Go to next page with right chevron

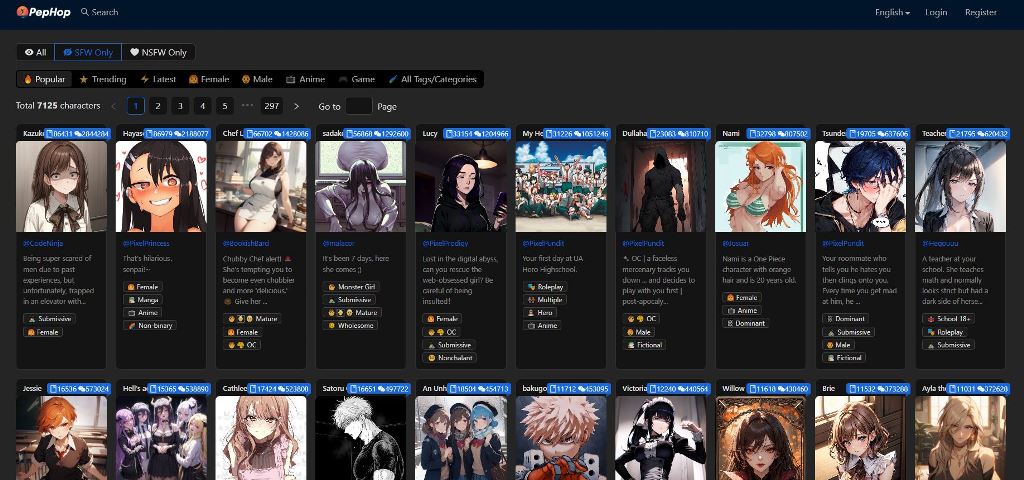click(296, 106)
